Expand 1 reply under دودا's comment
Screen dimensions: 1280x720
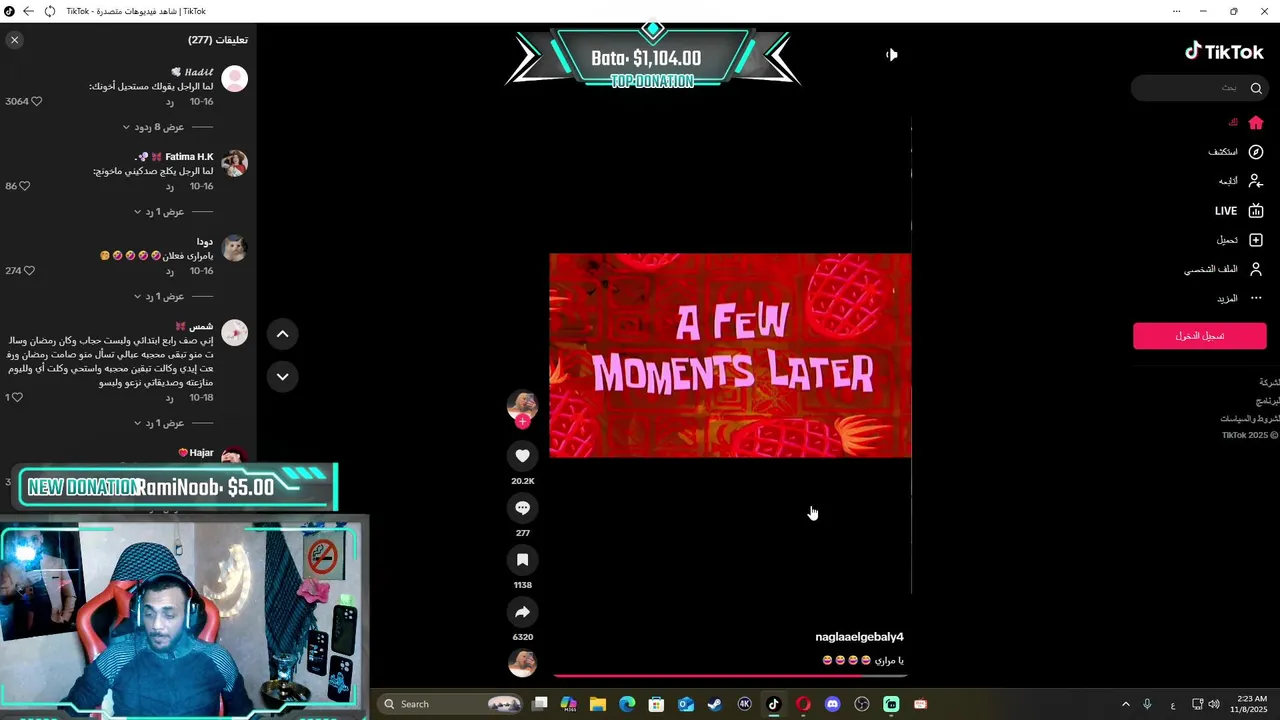159,297
